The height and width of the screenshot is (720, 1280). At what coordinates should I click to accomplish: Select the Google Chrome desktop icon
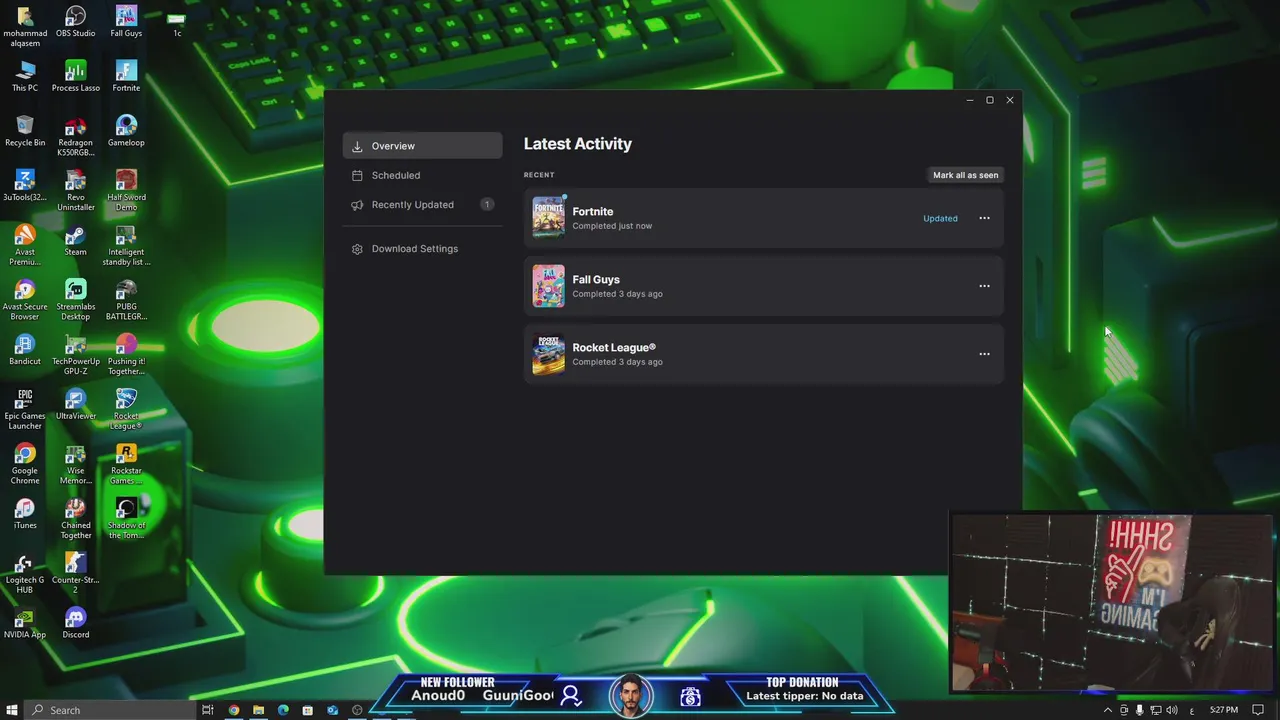point(25,465)
